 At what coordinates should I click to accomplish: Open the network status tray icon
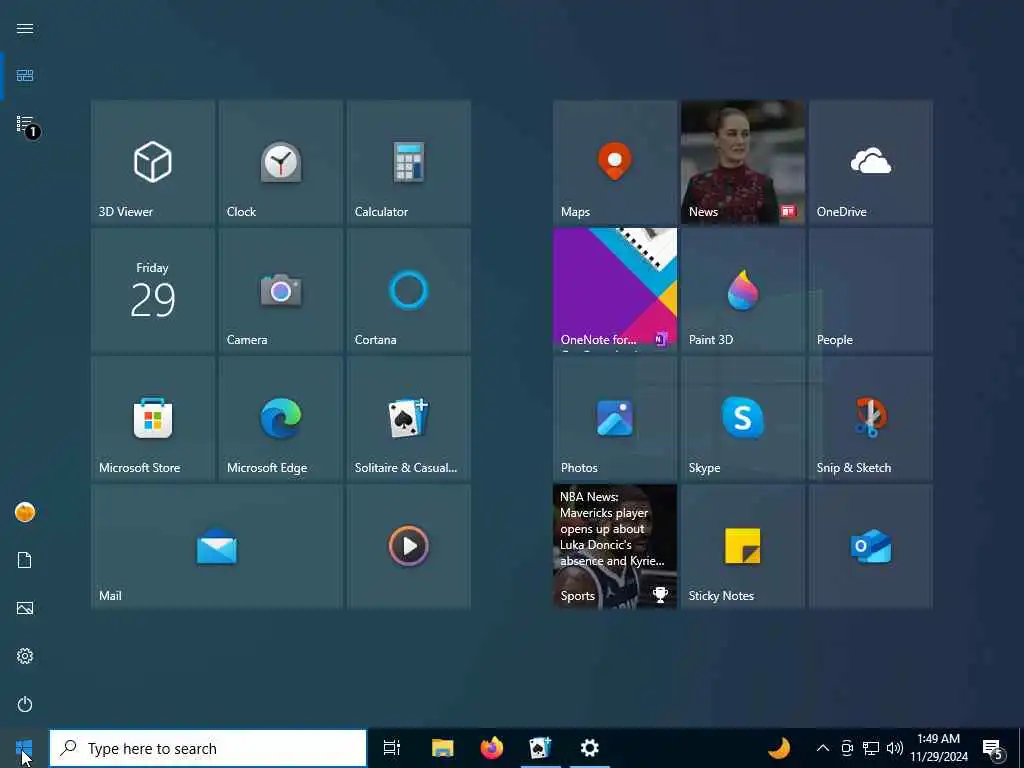pos(871,748)
